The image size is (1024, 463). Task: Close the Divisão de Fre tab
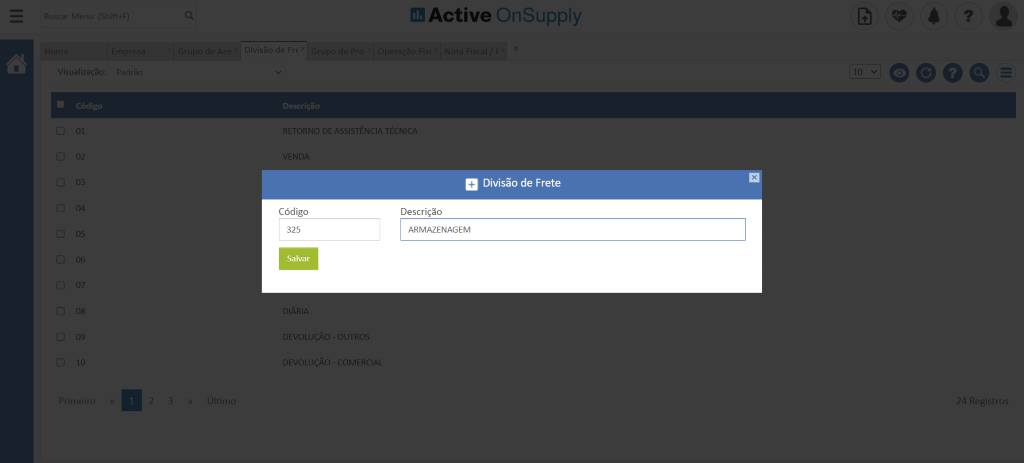tap(302, 49)
